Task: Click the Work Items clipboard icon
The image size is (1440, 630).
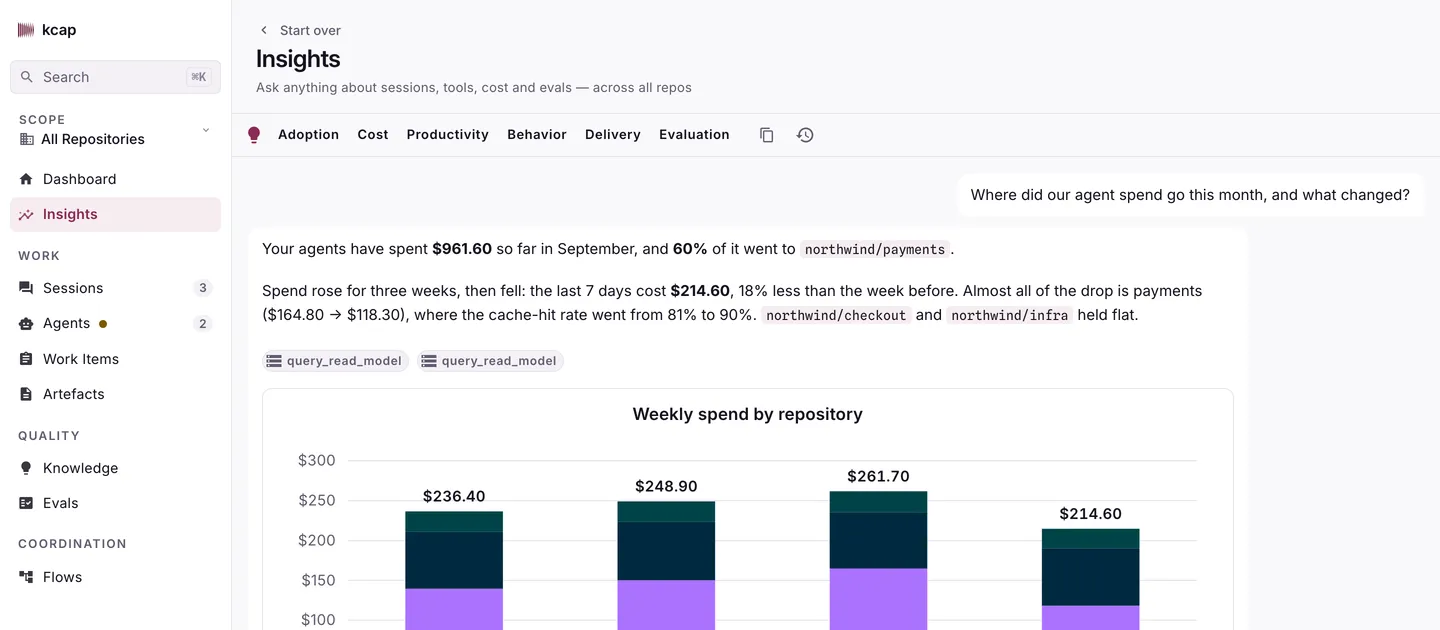Action: [26, 359]
